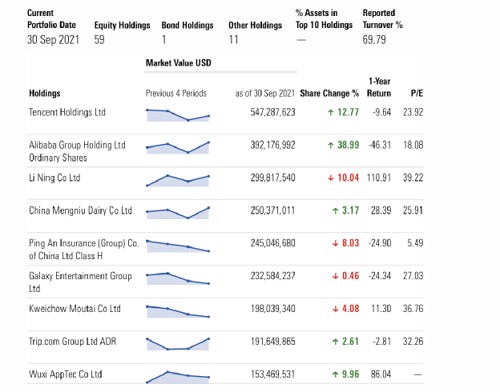The height and width of the screenshot is (392, 500).
Task: Sort by Share Change % column header
Action: point(329,93)
